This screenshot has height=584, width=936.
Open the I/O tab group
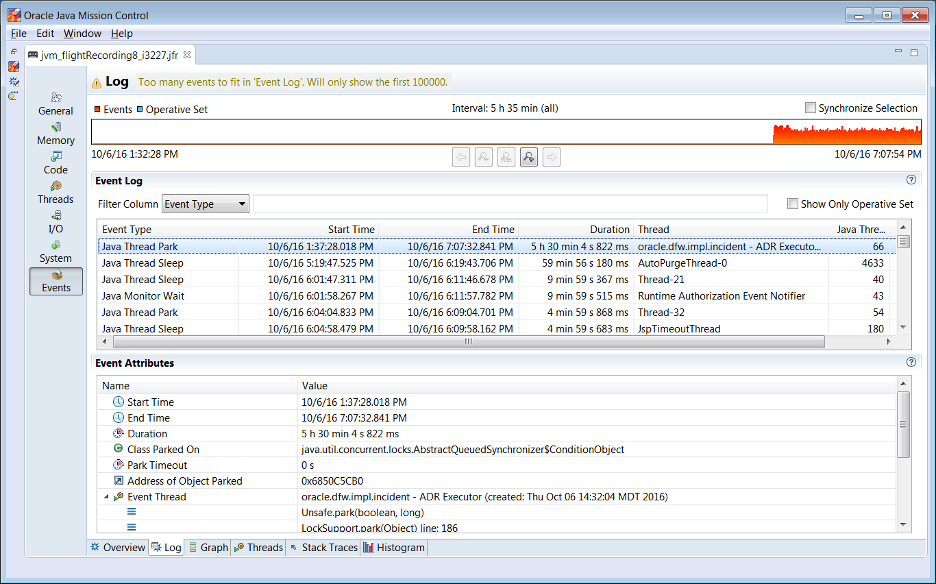click(x=56, y=222)
